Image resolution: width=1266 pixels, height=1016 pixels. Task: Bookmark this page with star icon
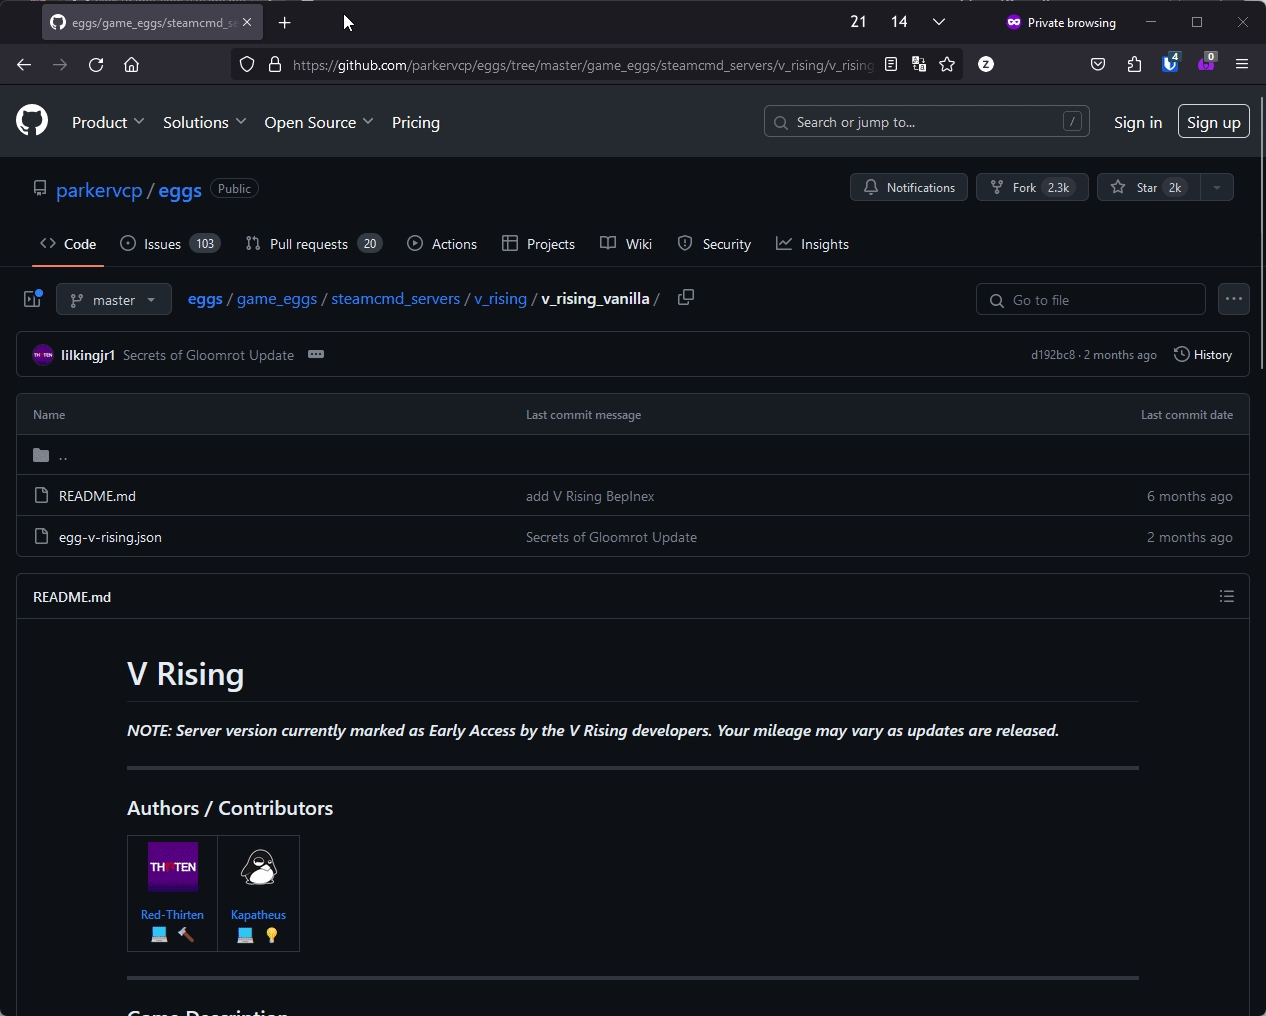[947, 64]
